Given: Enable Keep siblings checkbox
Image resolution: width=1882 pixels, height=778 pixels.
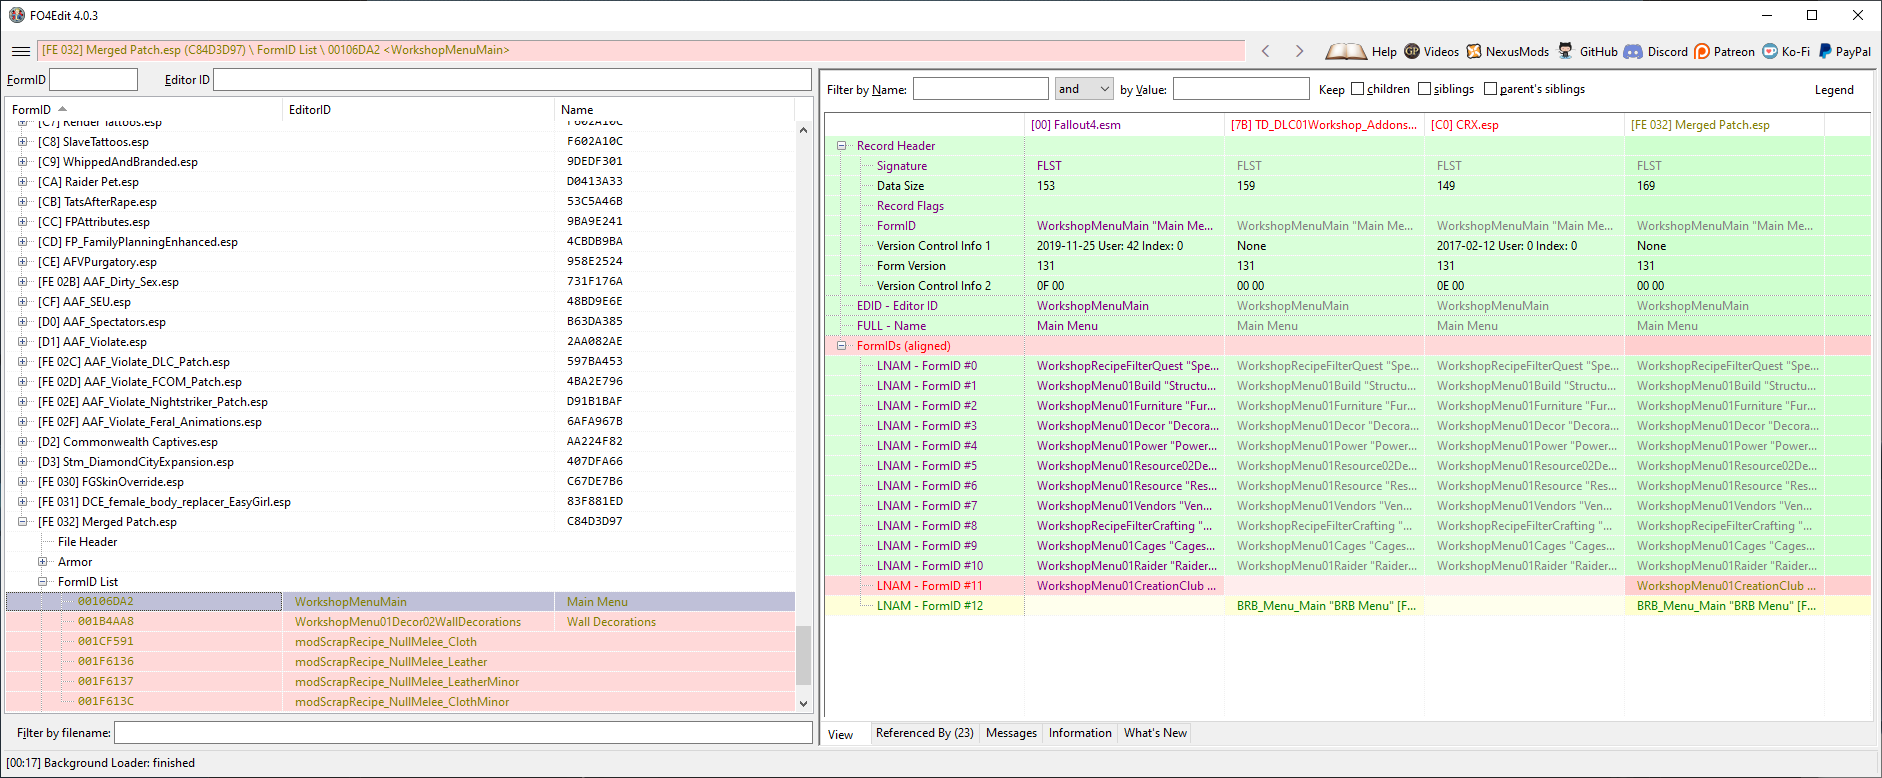Looking at the screenshot, I should (x=1425, y=89).
